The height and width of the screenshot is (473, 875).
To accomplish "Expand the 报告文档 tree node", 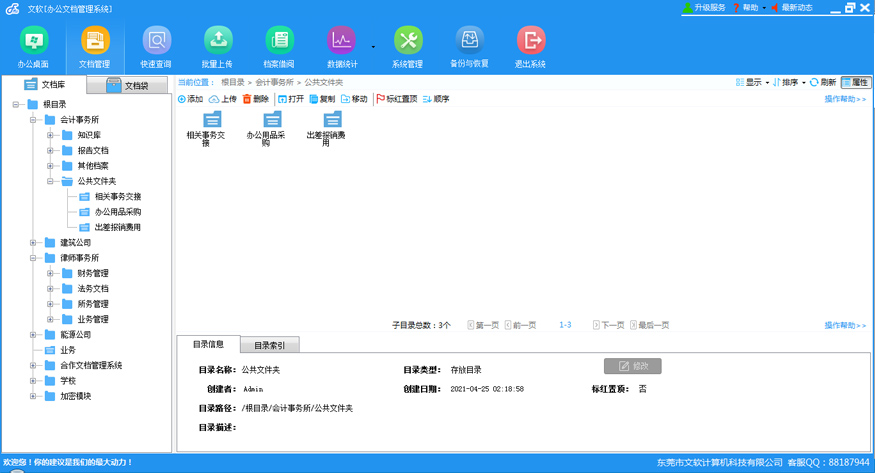I will (50, 150).
